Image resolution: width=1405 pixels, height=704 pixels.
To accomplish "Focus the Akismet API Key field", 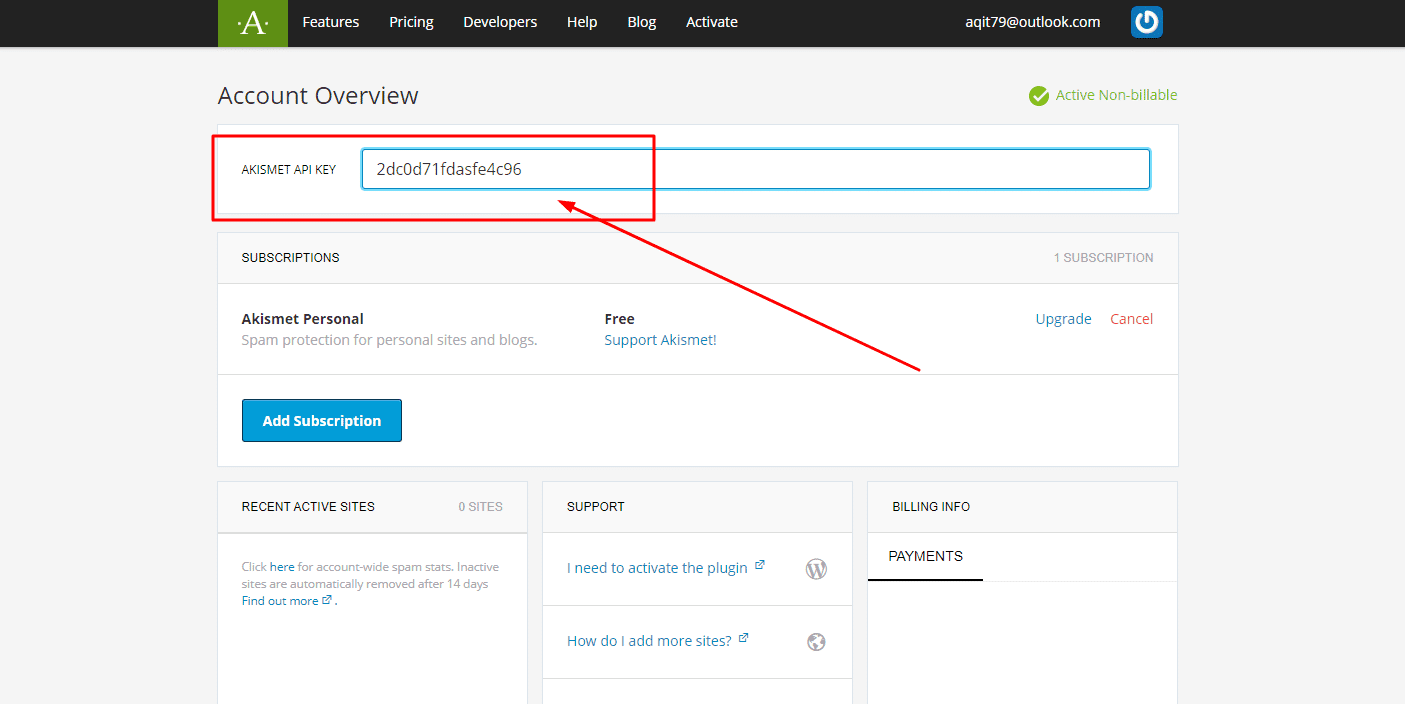I will (x=755, y=169).
